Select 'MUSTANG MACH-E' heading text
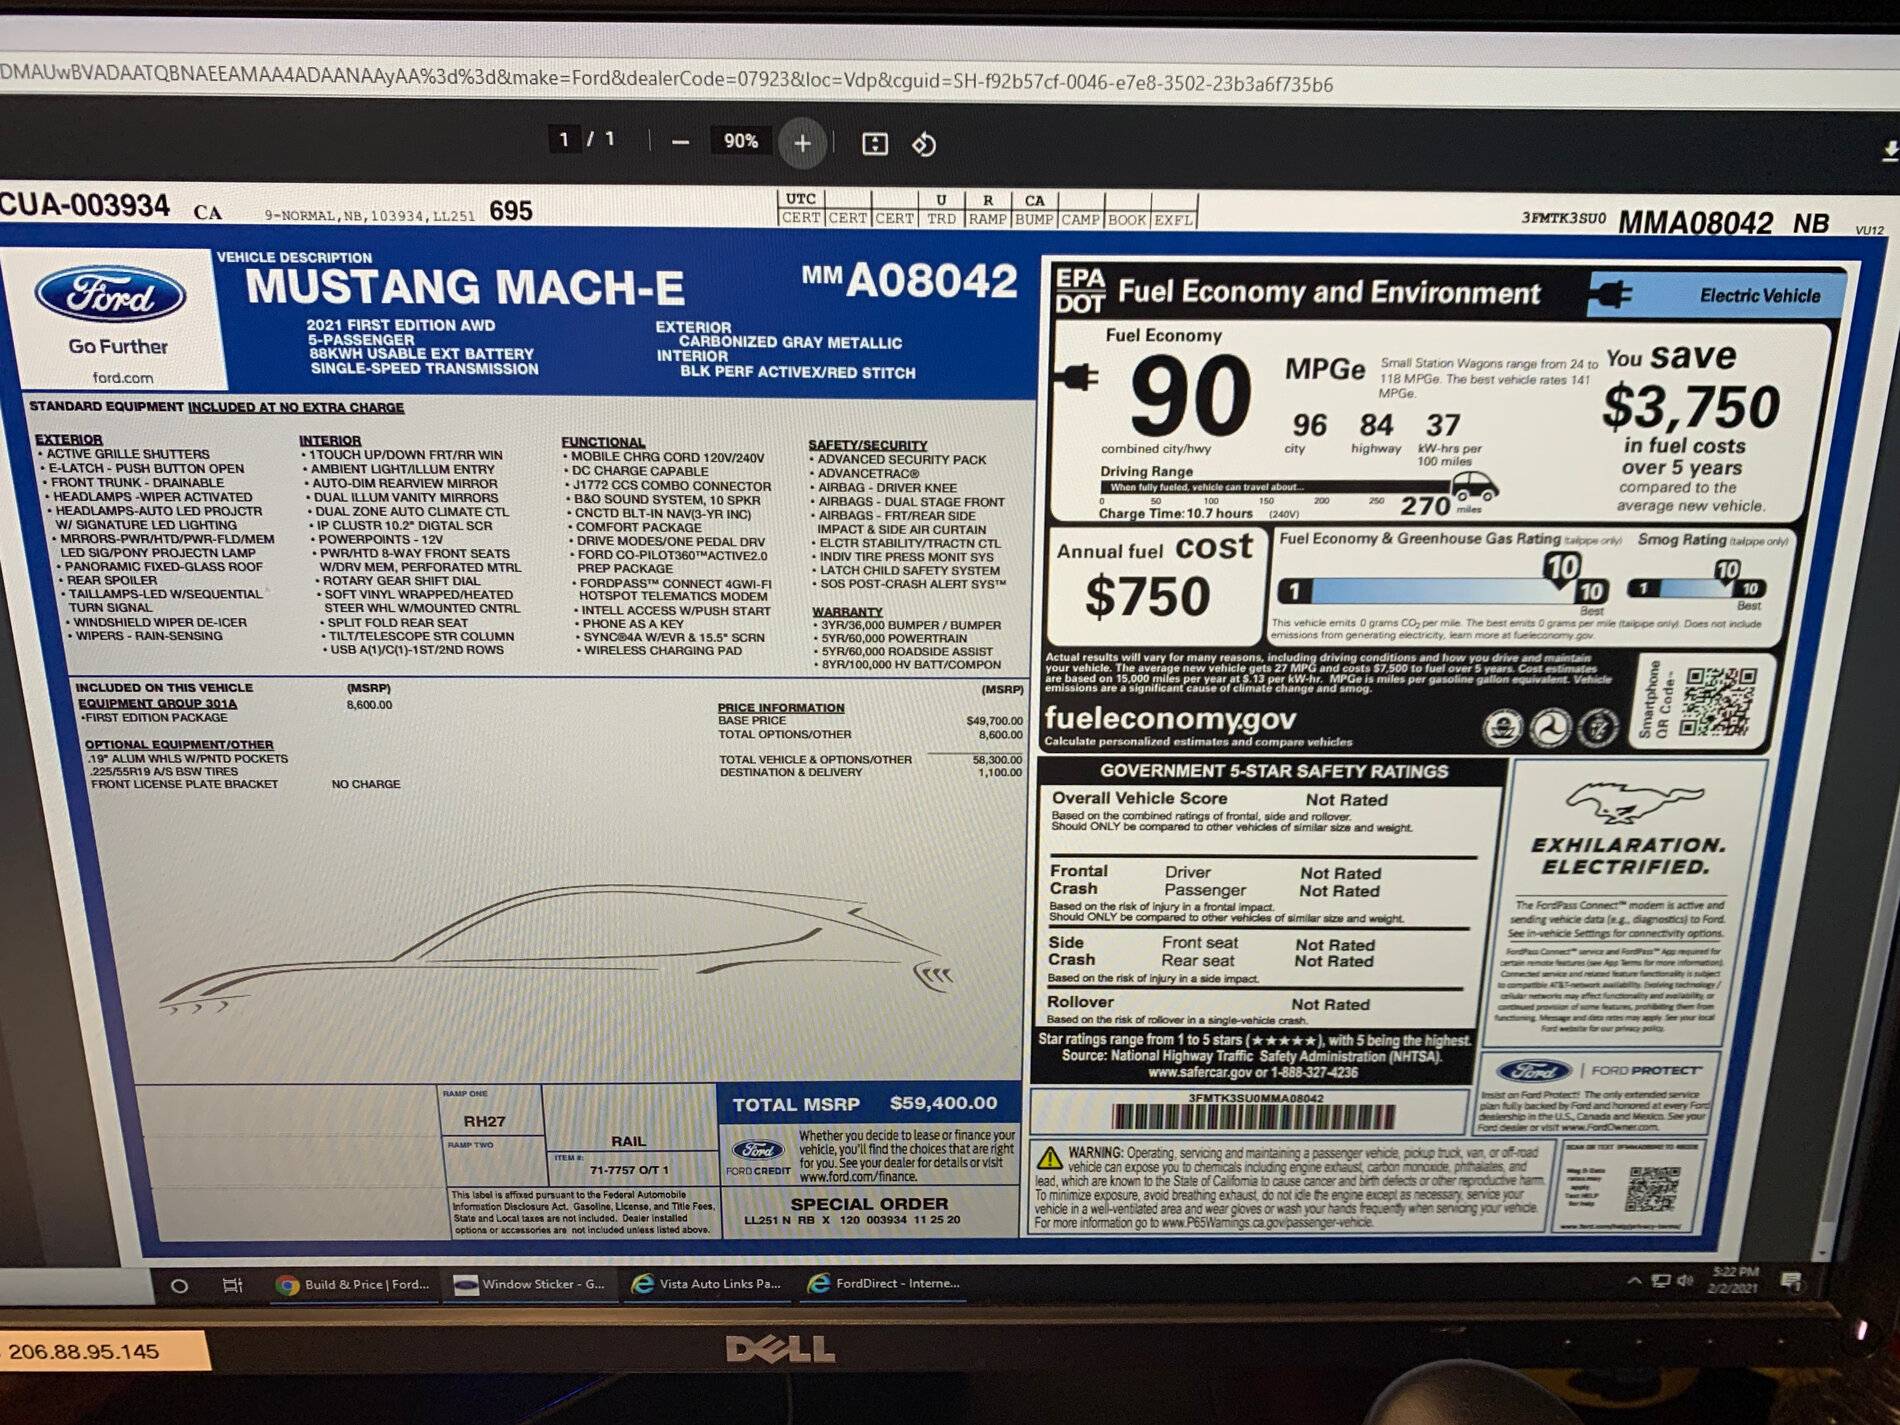Screen dimensions: 1900x1425 [465, 288]
